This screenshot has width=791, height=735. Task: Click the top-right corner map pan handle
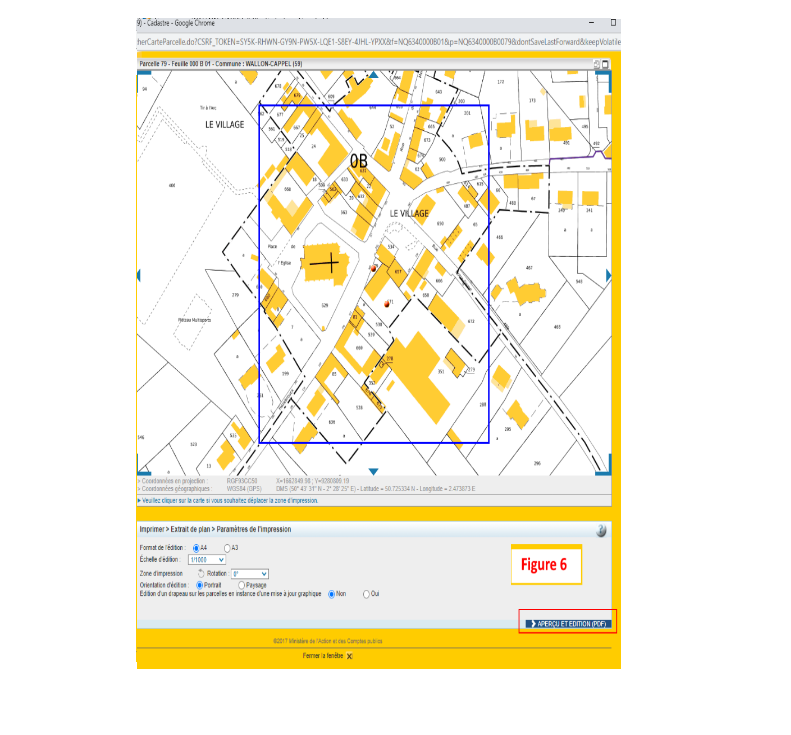pyautogui.click(x=604, y=80)
